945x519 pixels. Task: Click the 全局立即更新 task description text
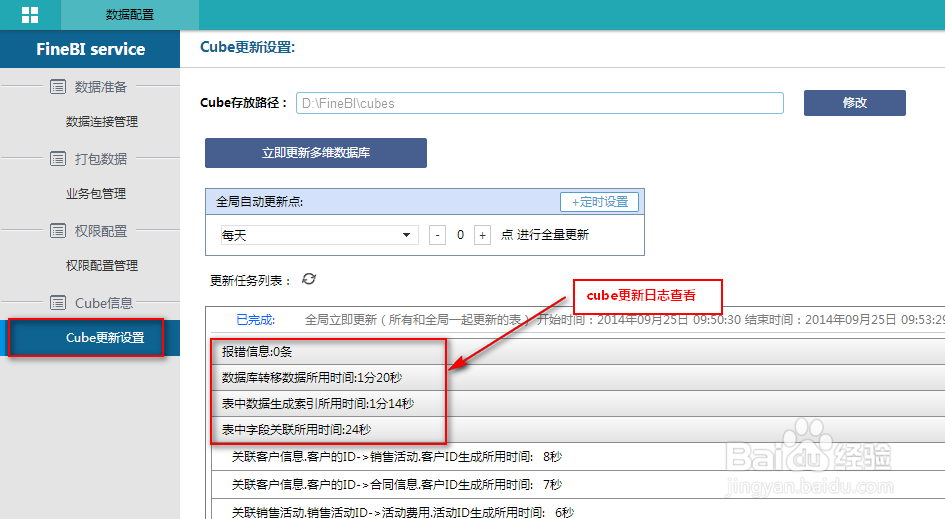point(418,319)
